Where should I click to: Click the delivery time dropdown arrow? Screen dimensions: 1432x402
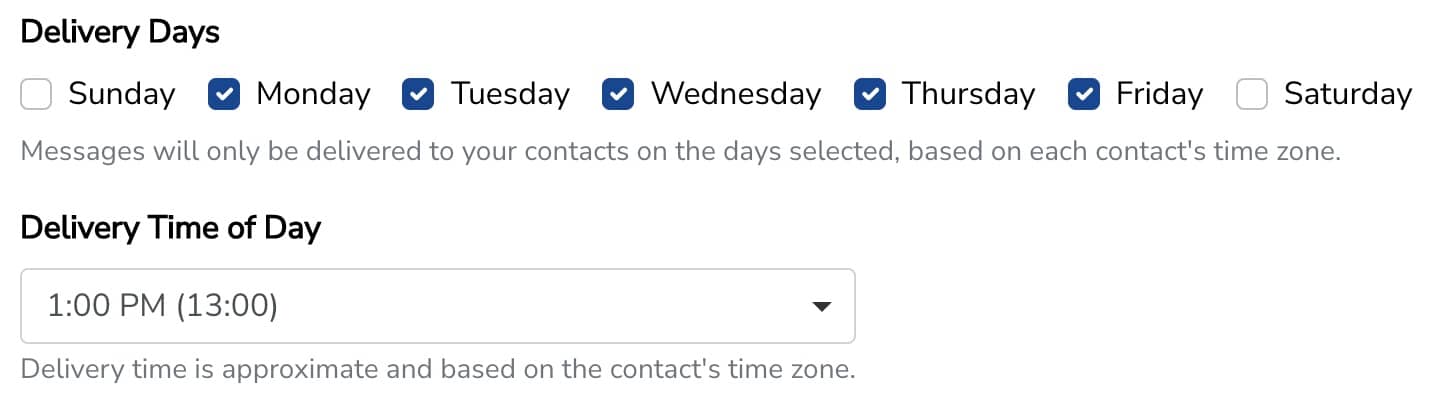pyautogui.click(x=821, y=306)
